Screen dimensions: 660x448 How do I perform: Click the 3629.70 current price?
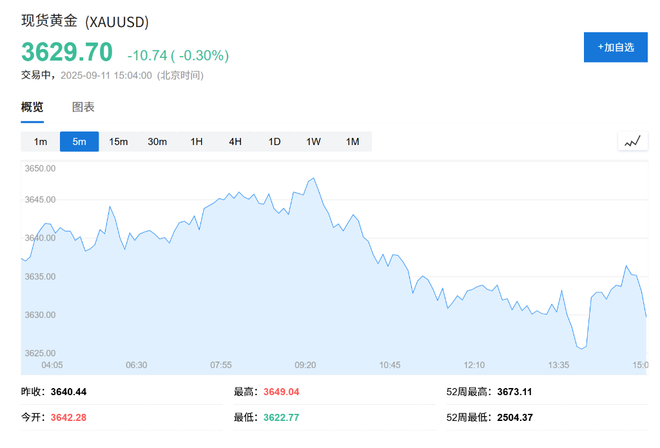(x=67, y=51)
